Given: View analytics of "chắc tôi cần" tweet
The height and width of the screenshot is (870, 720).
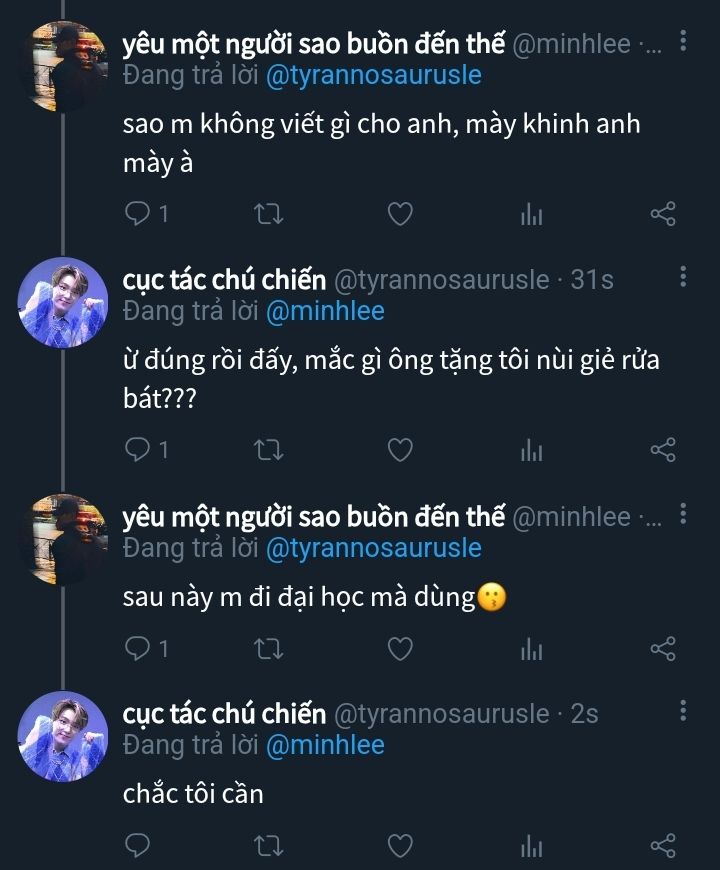Looking at the screenshot, I should pyautogui.click(x=531, y=846).
